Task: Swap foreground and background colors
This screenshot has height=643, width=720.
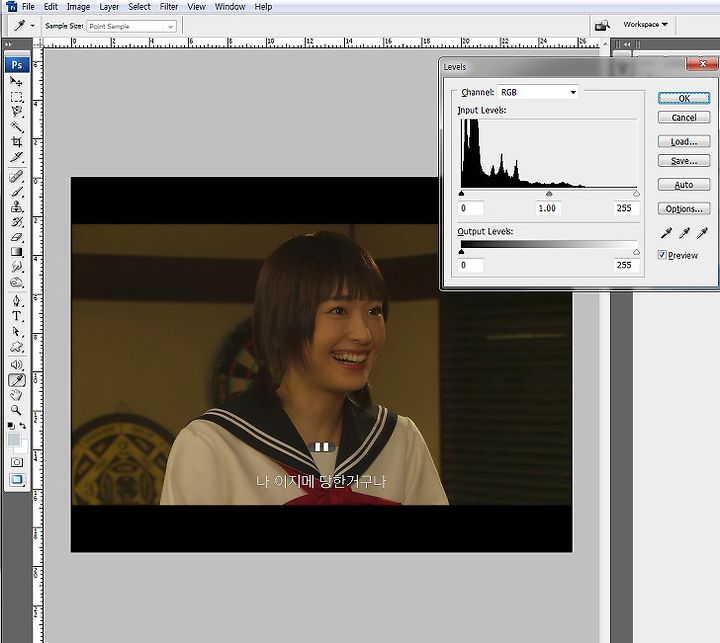Action: pyautogui.click(x=22, y=426)
